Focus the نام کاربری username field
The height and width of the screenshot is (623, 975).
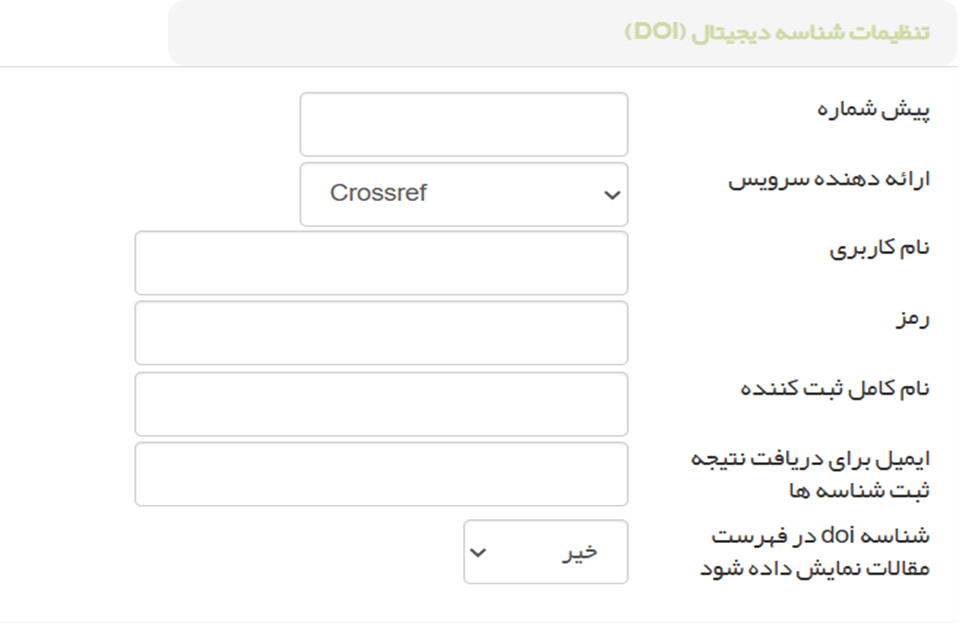(381, 264)
